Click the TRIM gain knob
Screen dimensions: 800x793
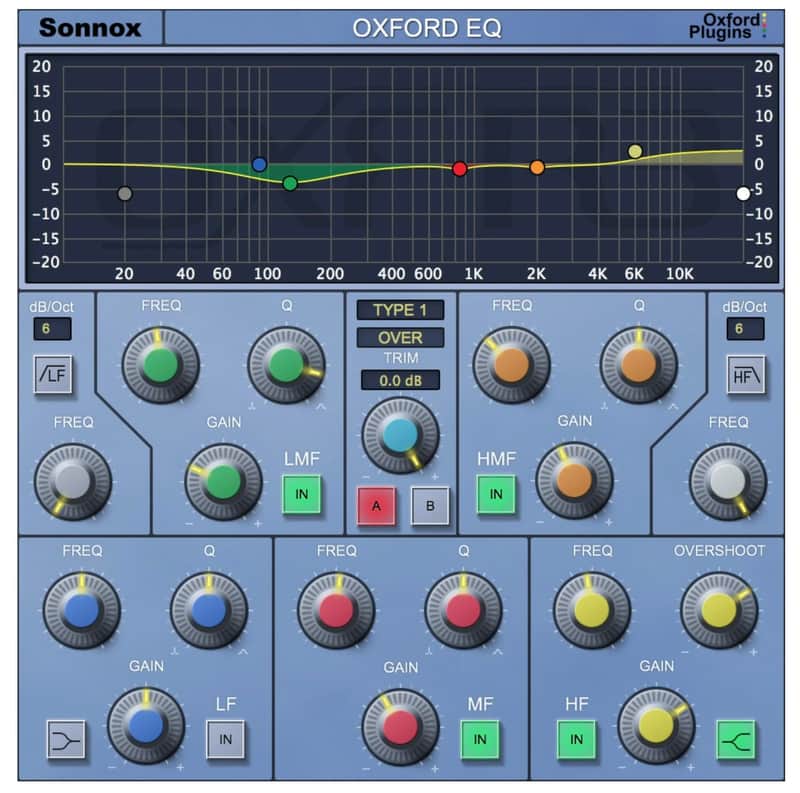point(398,437)
